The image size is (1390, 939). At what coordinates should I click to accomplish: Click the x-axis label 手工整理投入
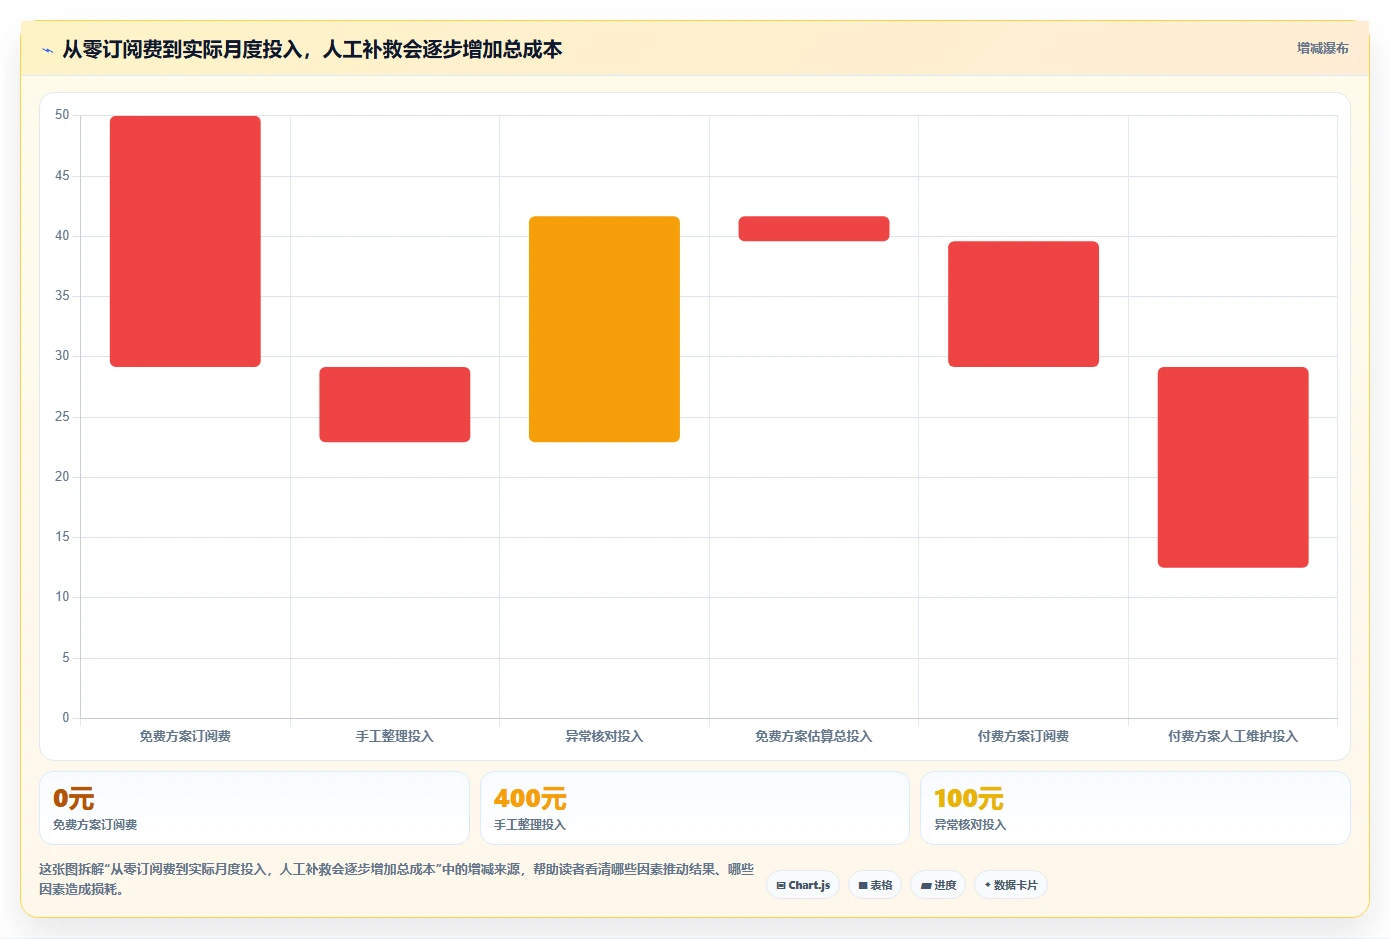point(395,736)
